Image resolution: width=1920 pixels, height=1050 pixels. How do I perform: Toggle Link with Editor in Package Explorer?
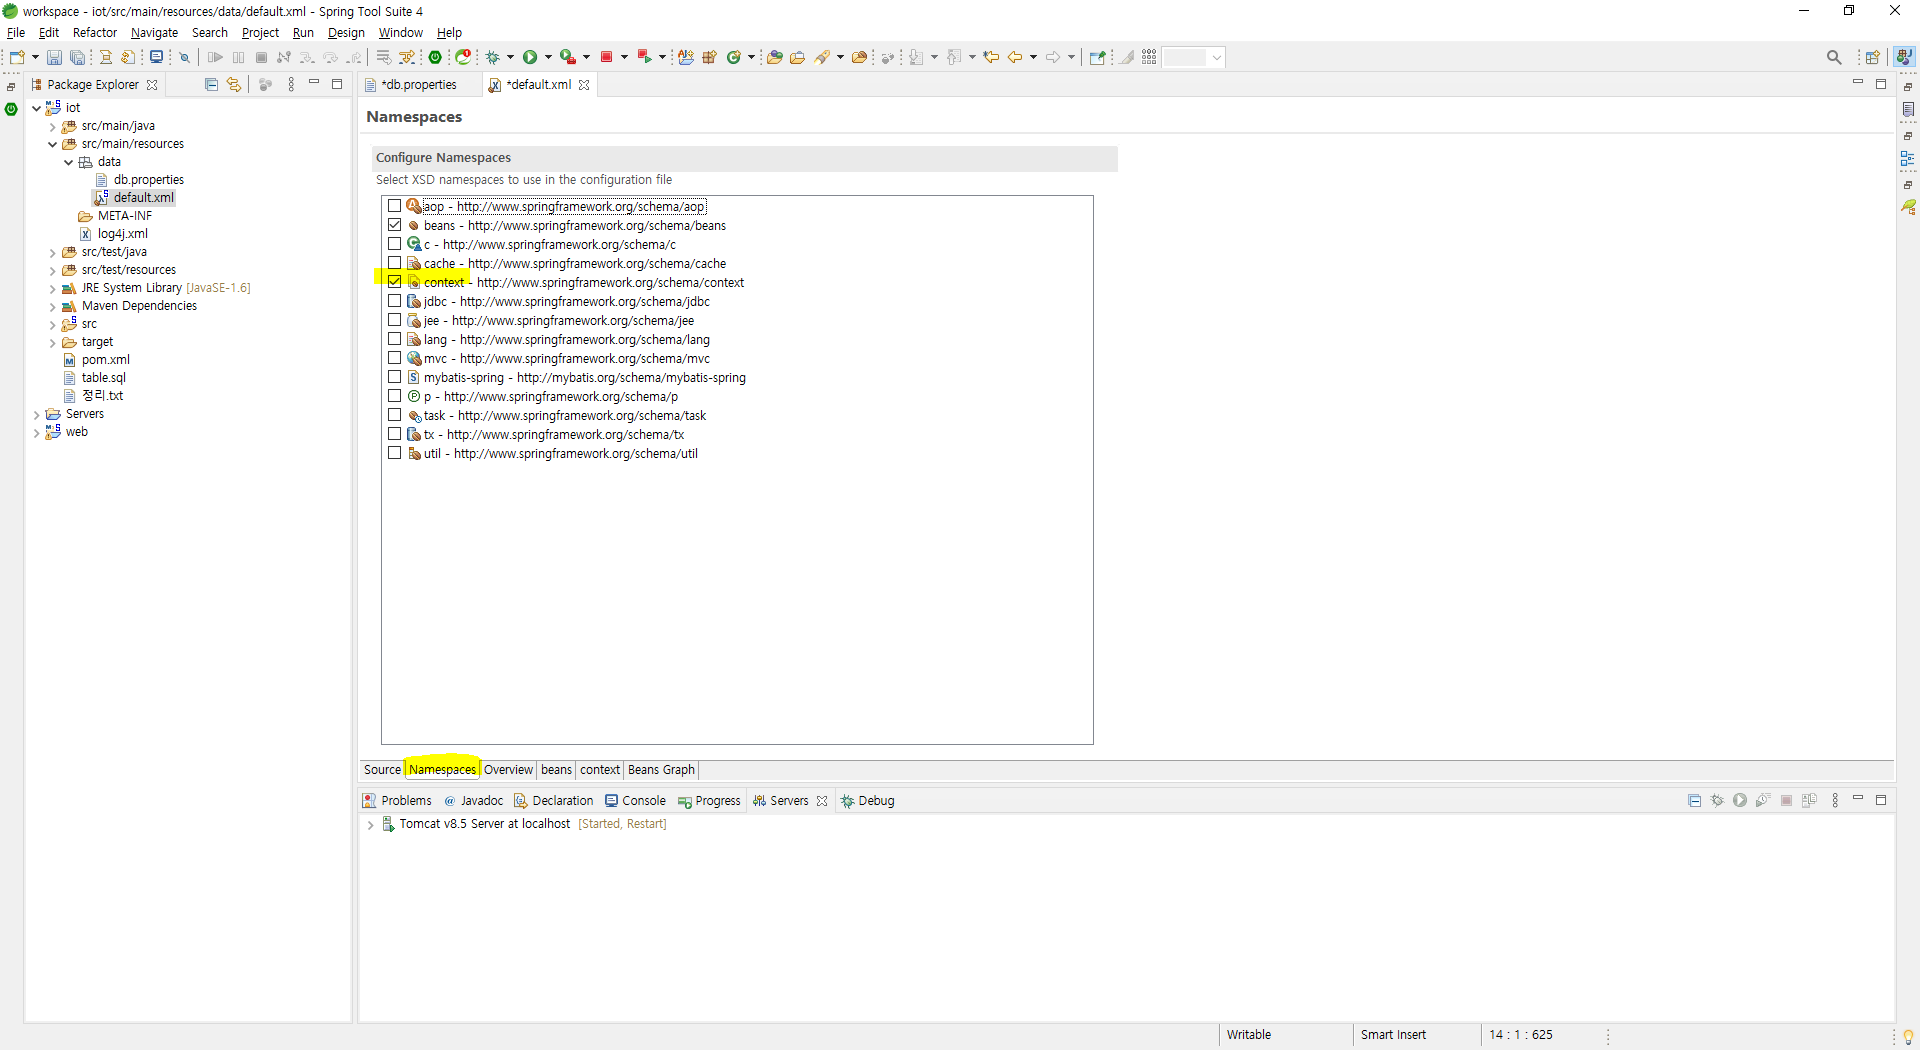[234, 84]
